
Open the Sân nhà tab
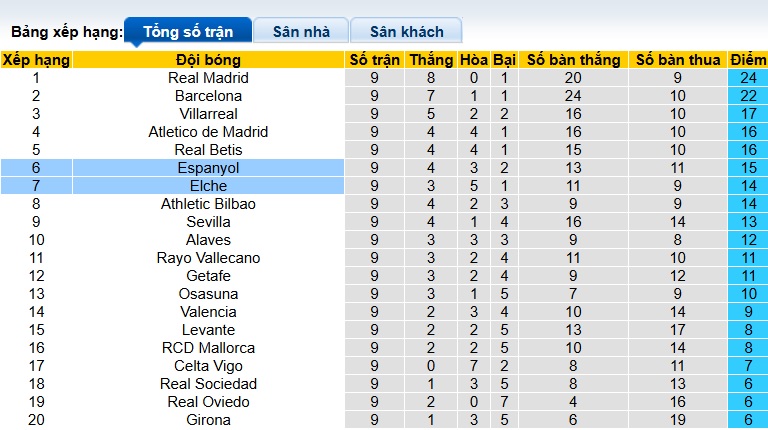click(x=301, y=31)
